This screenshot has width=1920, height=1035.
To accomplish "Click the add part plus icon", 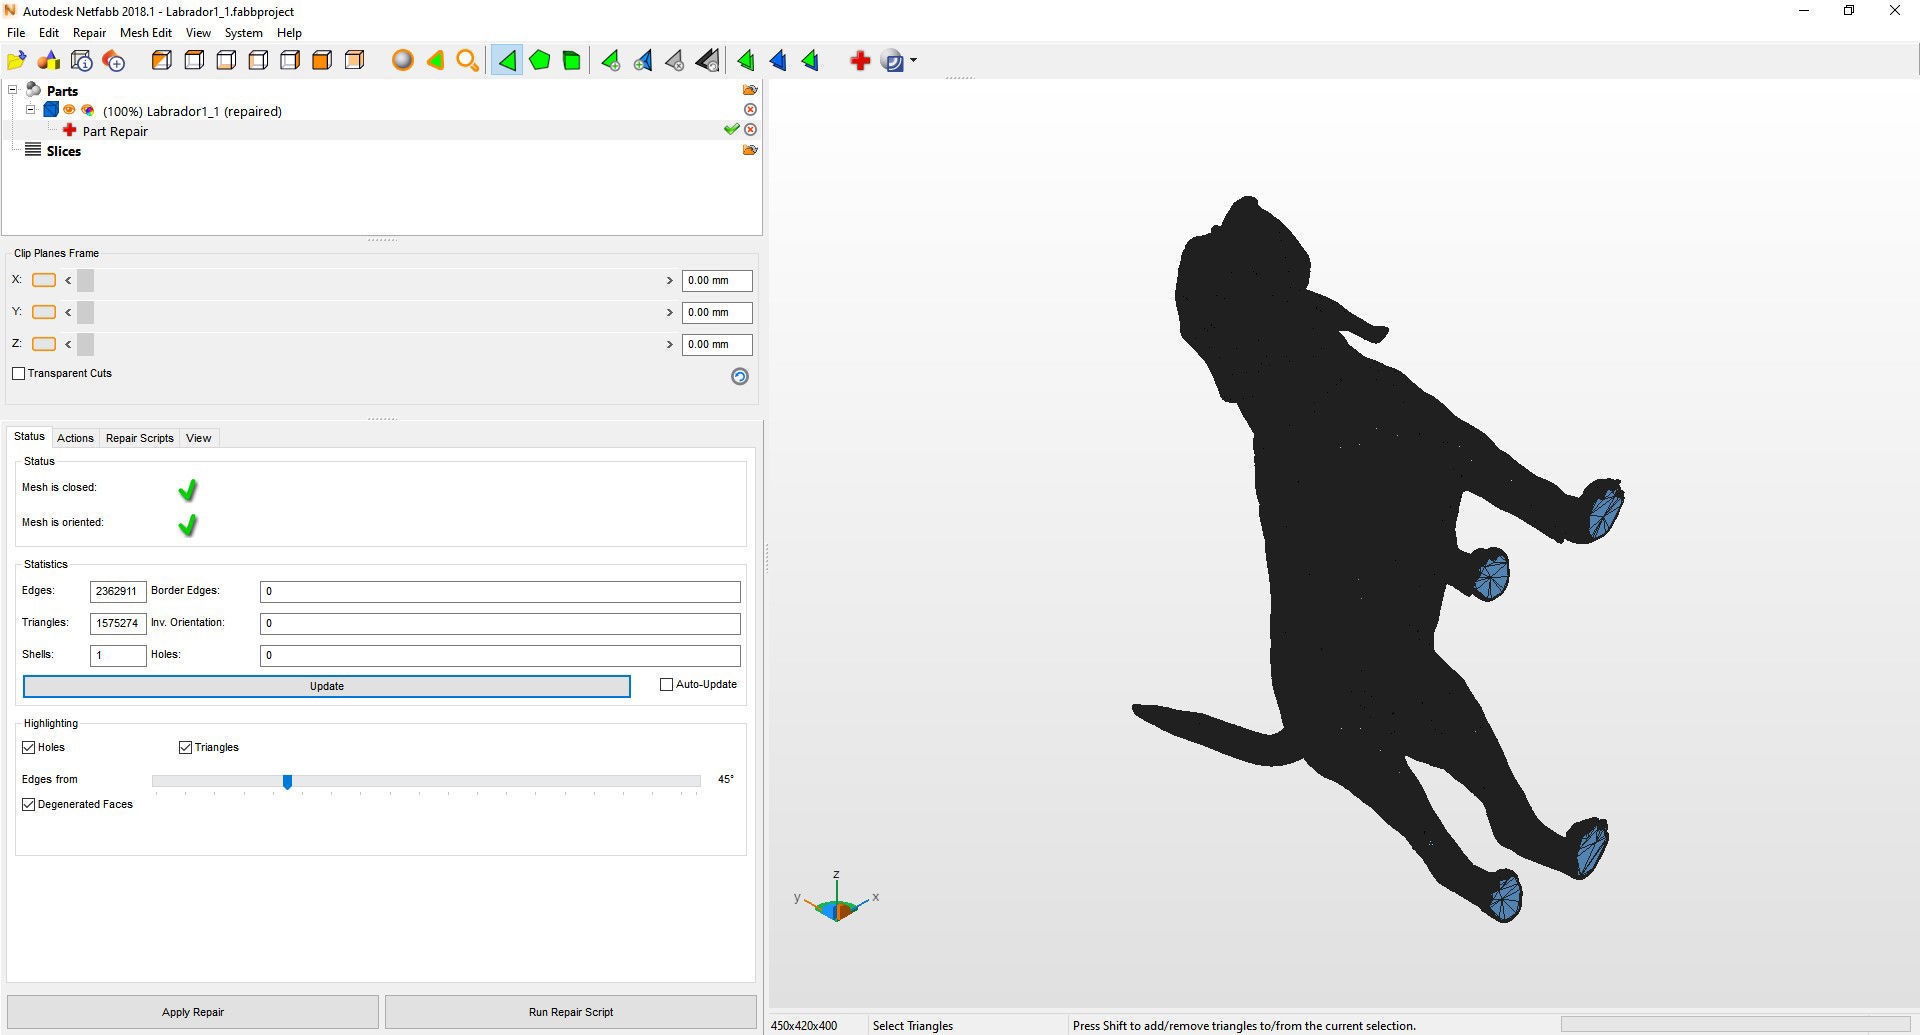I will click(x=114, y=61).
